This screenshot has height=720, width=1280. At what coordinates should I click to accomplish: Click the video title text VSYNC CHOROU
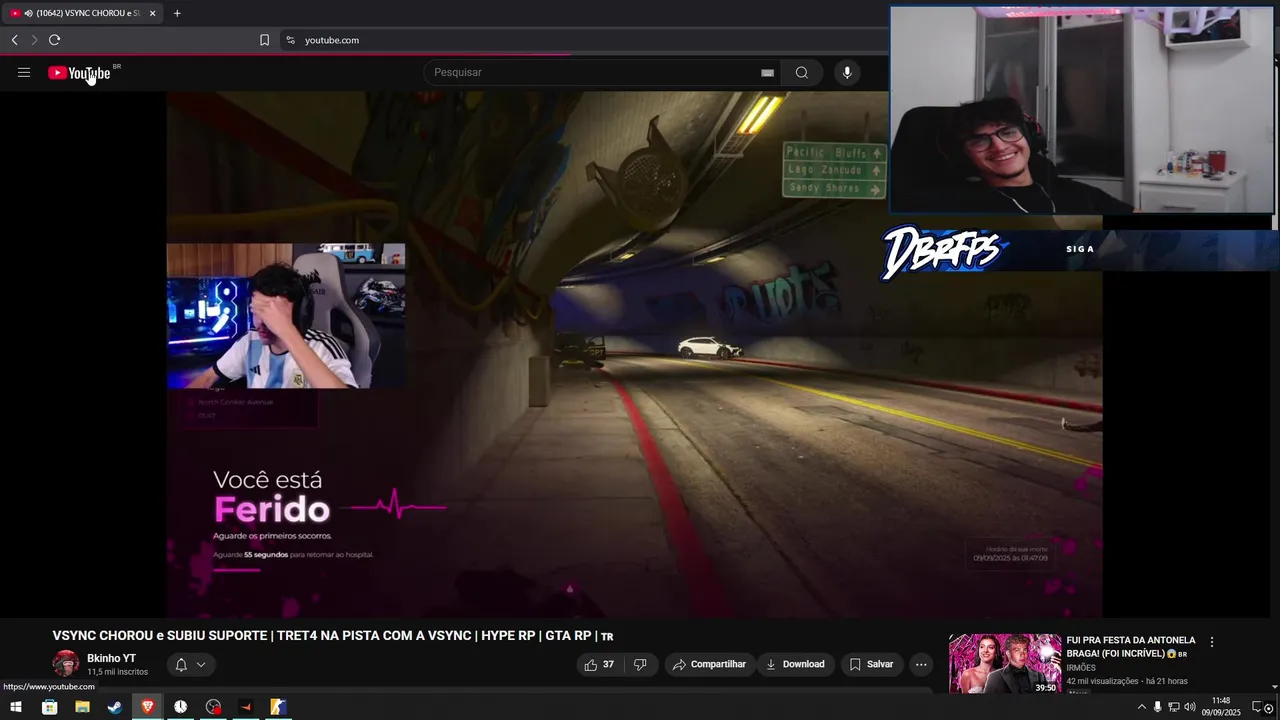pos(332,636)
